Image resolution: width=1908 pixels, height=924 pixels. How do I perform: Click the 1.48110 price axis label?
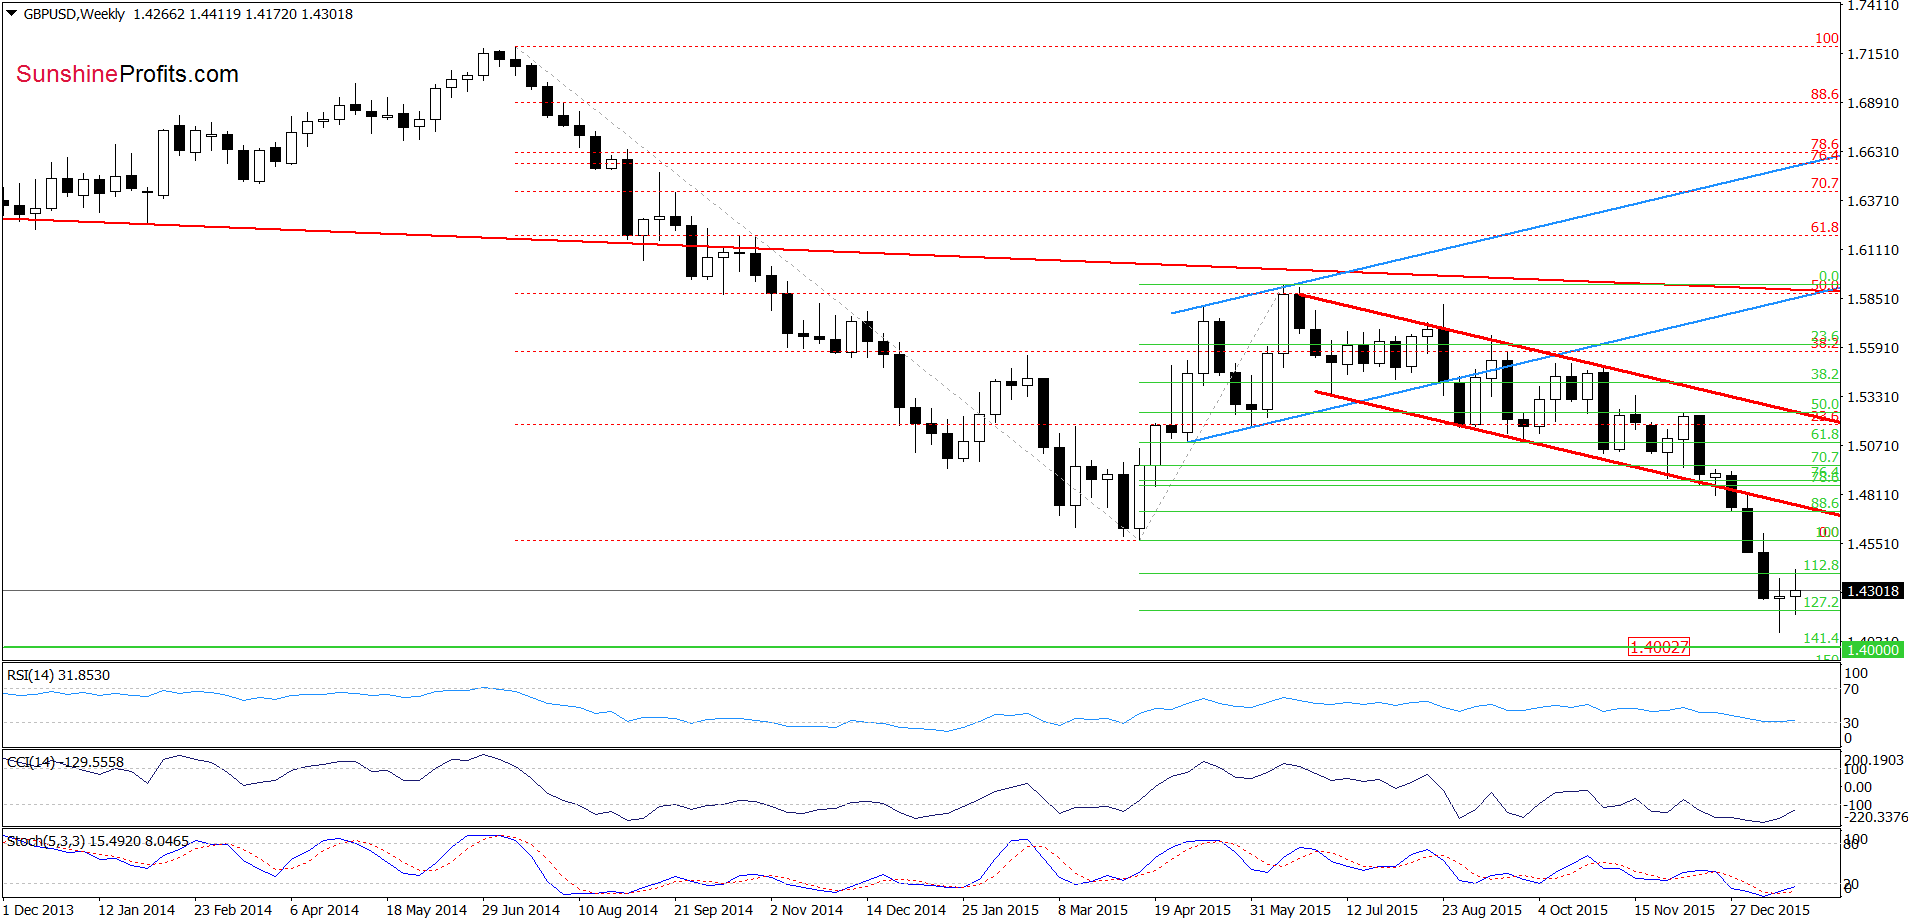point(1872,495)
